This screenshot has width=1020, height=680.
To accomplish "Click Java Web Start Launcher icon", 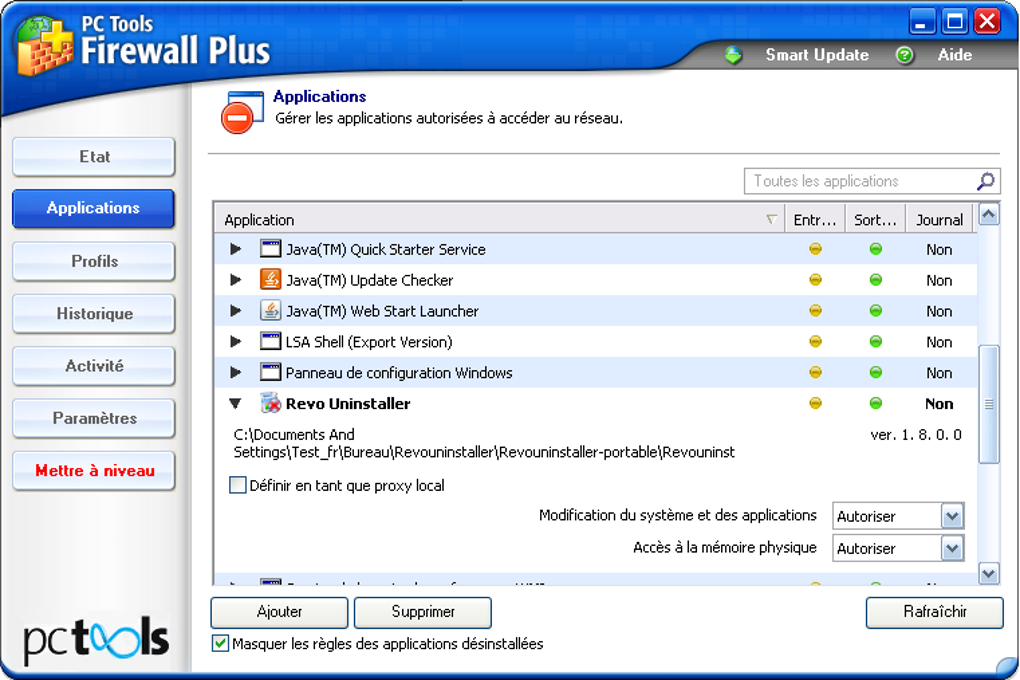I will [270, 310].
